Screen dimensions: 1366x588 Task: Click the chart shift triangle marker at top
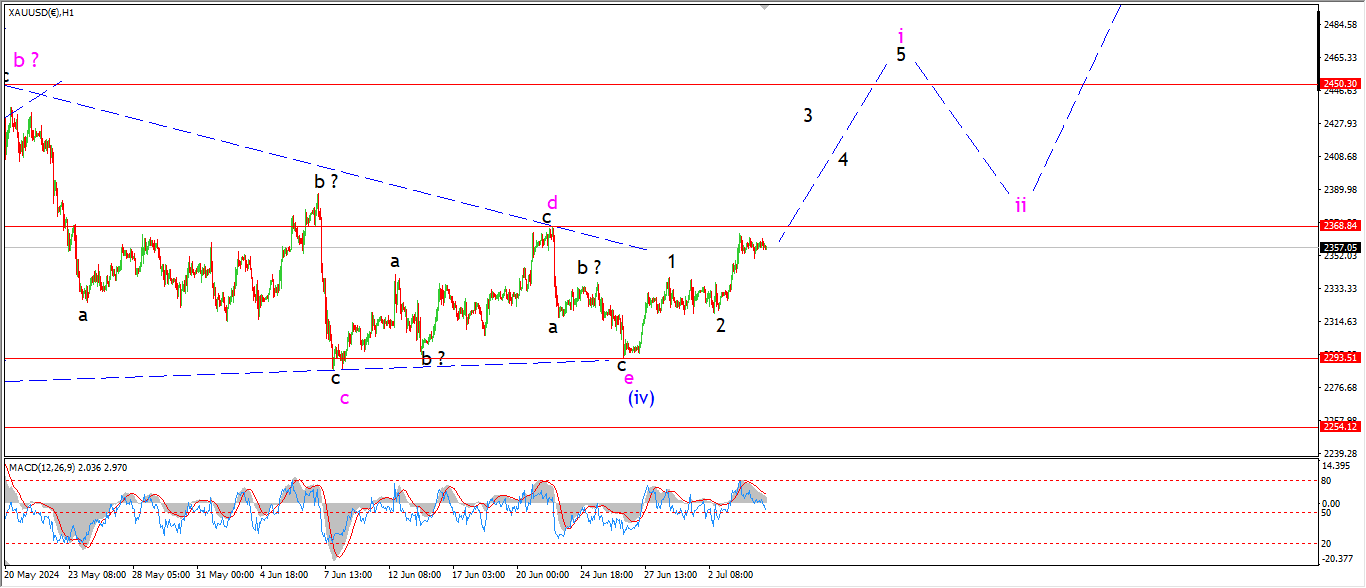766,7
